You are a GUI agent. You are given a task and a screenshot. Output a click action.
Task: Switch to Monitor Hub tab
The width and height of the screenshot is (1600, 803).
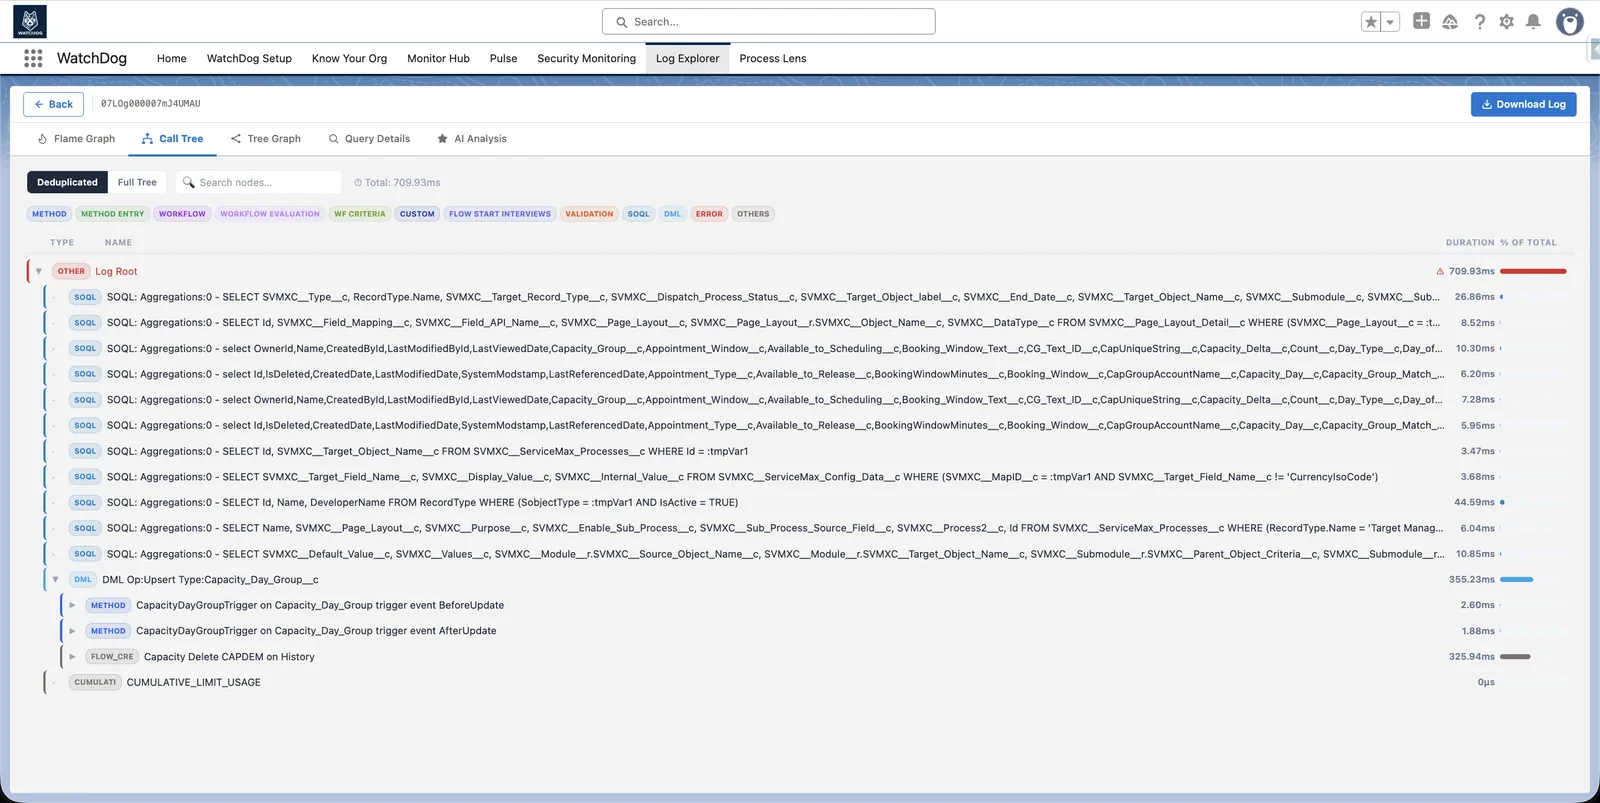pyautogui.click(x=438, y=58)
